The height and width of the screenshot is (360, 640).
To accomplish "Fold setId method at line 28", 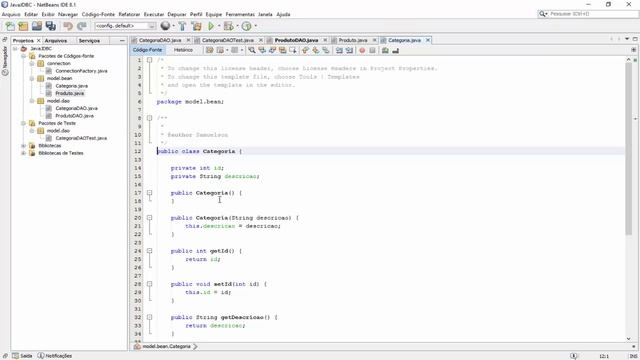I will (149, 284).
